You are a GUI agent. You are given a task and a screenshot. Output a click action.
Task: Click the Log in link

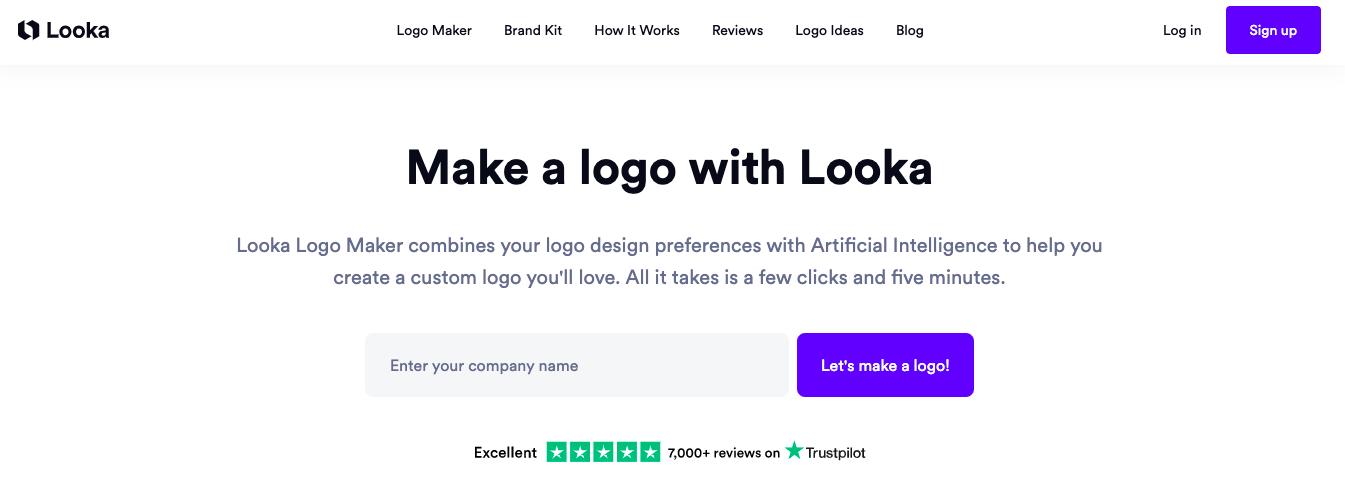(1182, 30)
